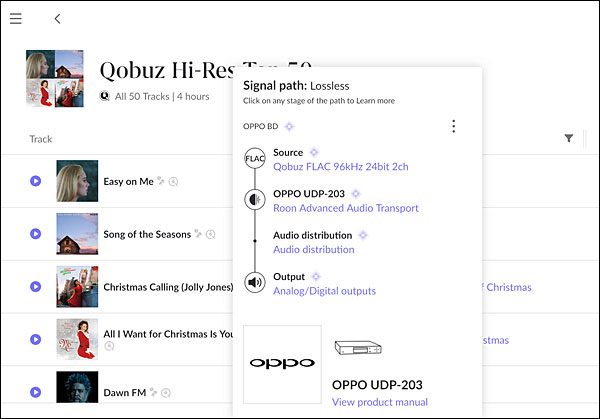Click the OPPO UDP-203 device name at bottom

point(377,385)
